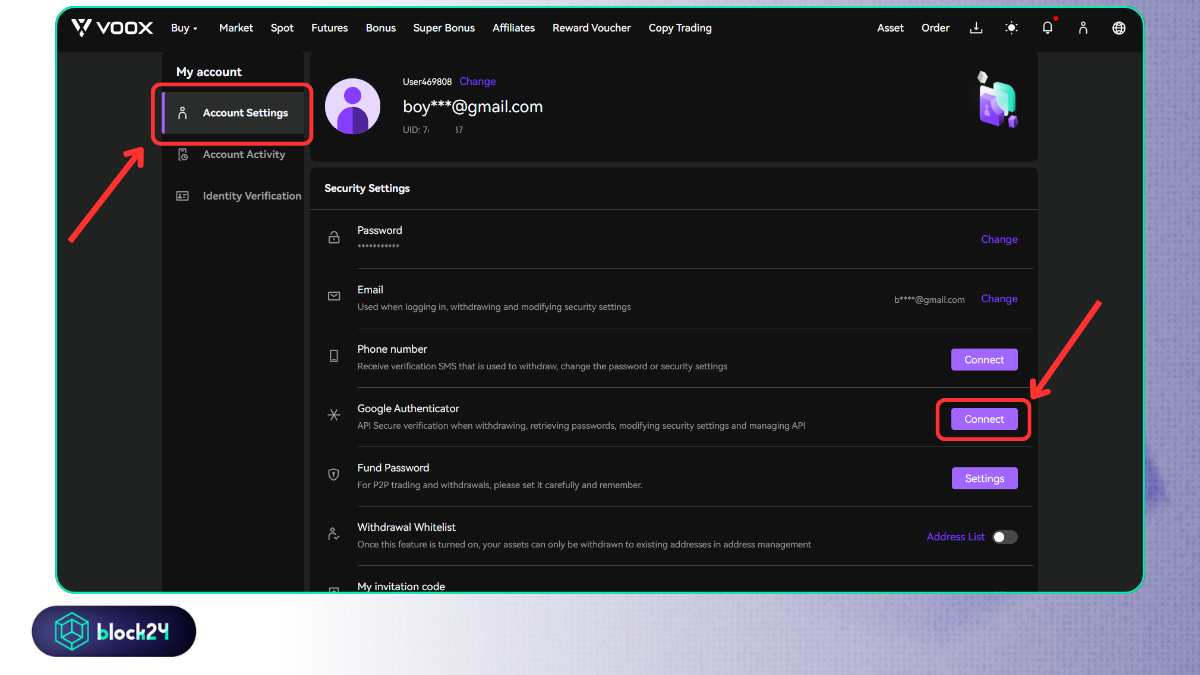Click the Security Settings heading
Image resolution: width=1200 pixels, height=675 pixels.
[x=367, y=188]
